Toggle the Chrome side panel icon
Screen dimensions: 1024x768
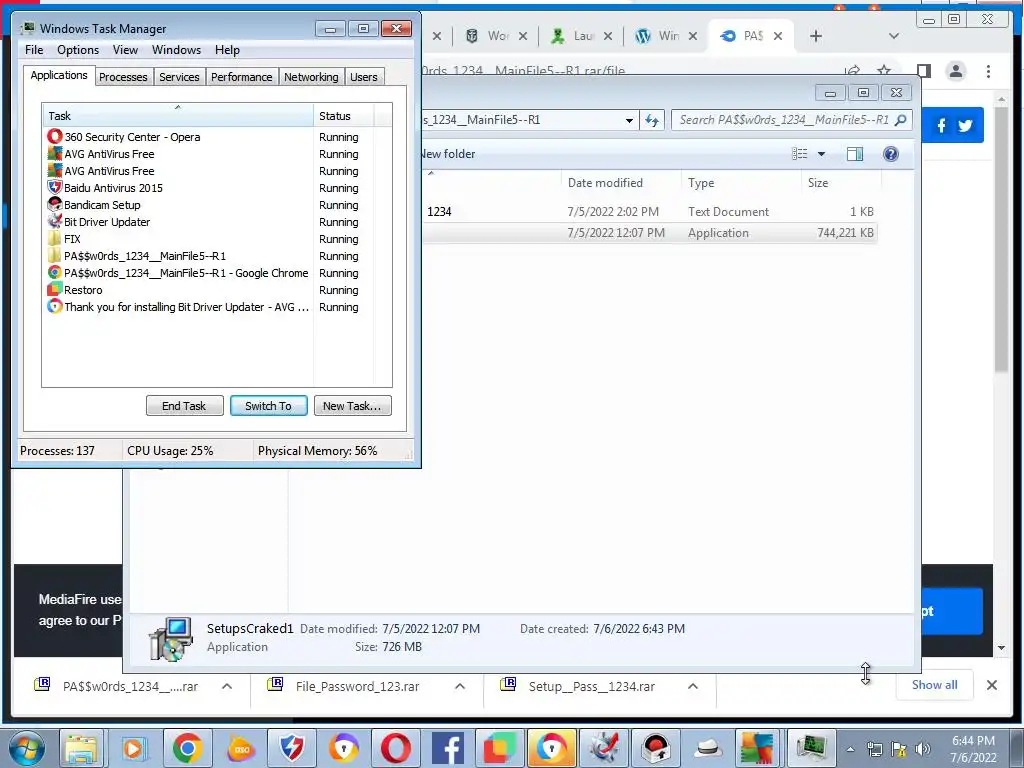coord(923,71)
